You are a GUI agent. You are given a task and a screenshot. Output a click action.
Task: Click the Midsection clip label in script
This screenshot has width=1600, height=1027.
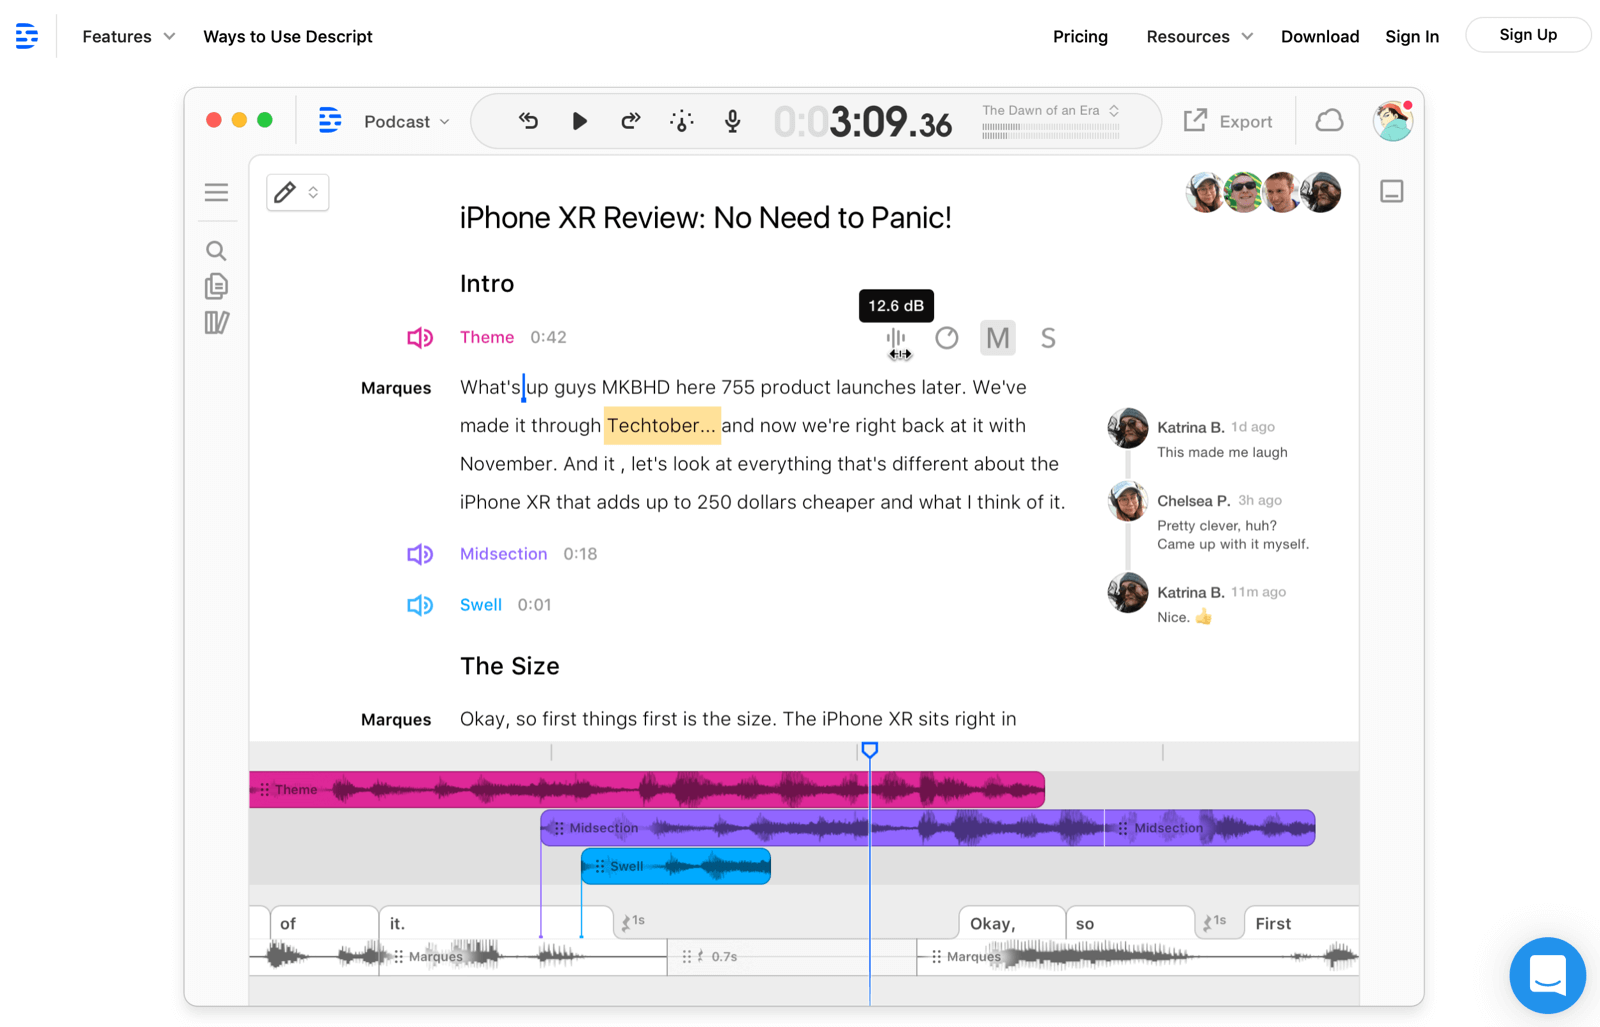(x=503, y=554)
